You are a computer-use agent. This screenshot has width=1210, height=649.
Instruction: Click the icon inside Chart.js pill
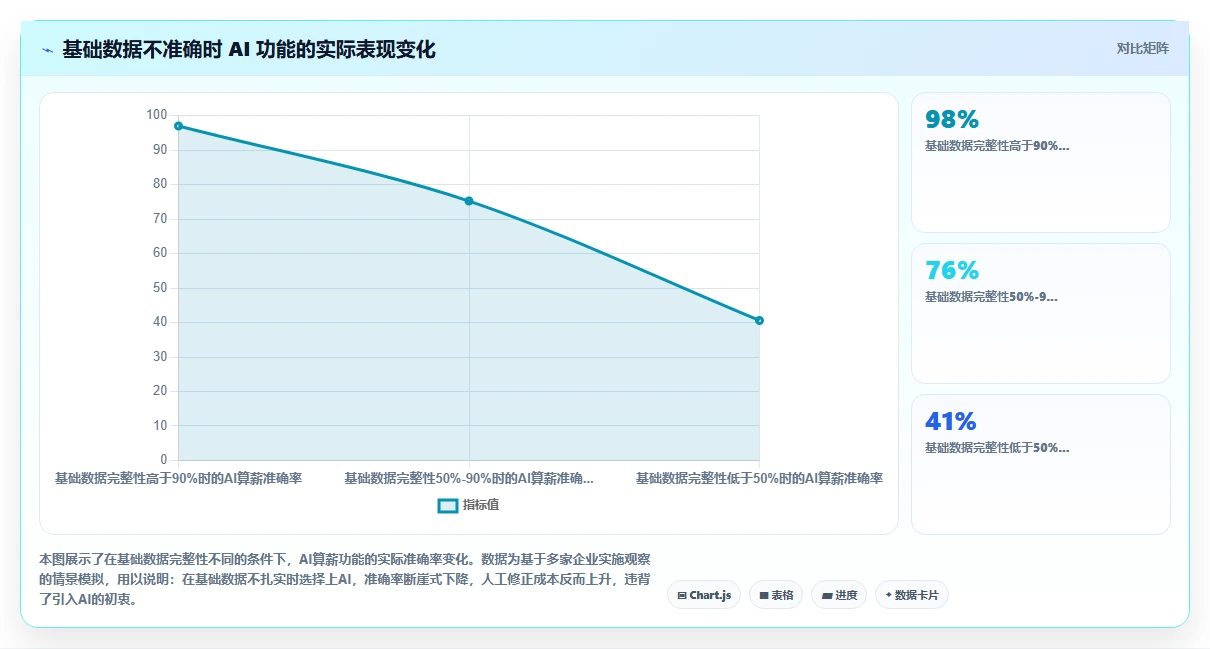click(x=682, y=596)
